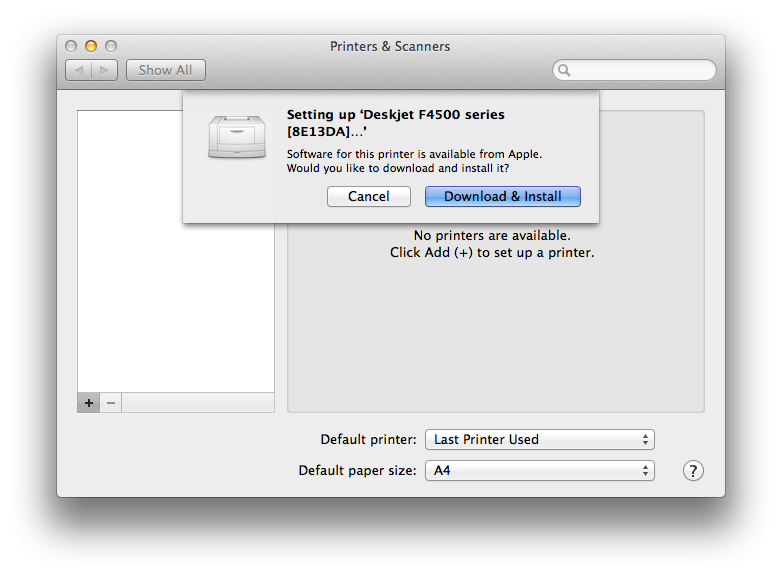Open the Default printer dropdown
Viewport: 782px width, 576px height.
[540, 439]
